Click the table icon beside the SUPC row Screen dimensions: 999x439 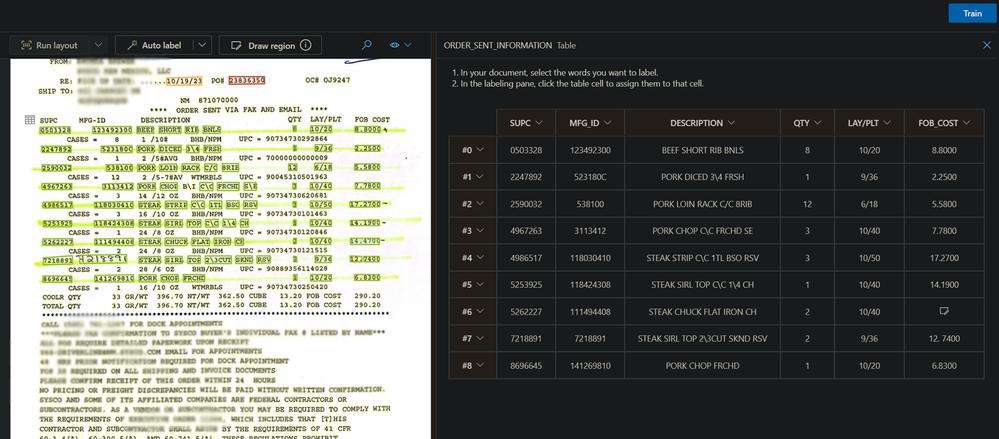[29, 120]
